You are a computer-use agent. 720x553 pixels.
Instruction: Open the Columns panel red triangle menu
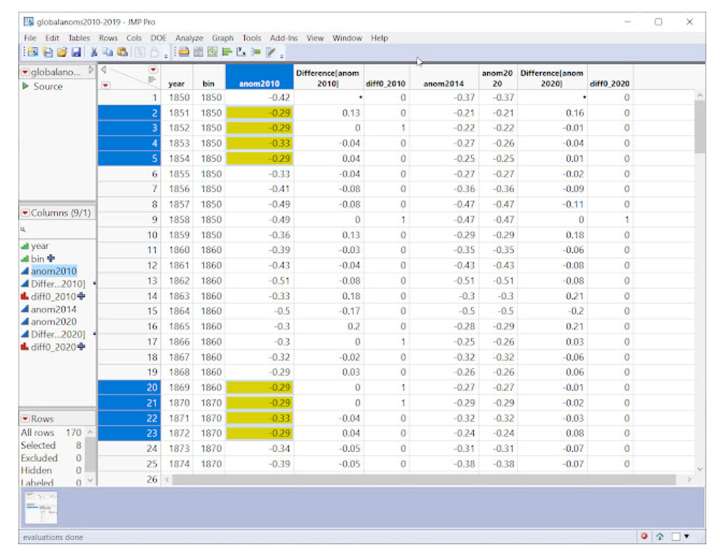tap(25, 213)
